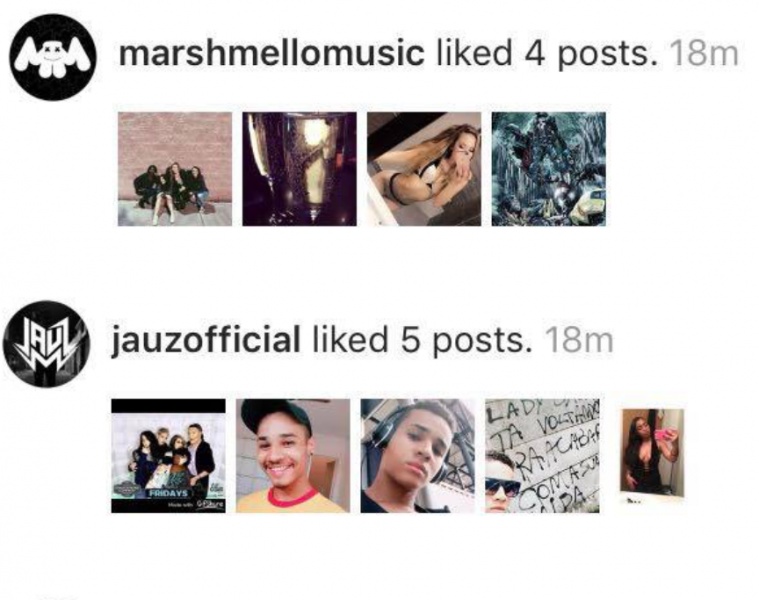Open the FRIDAYS group photo thumbnail

pyautogui.click(x=168, y=456)
